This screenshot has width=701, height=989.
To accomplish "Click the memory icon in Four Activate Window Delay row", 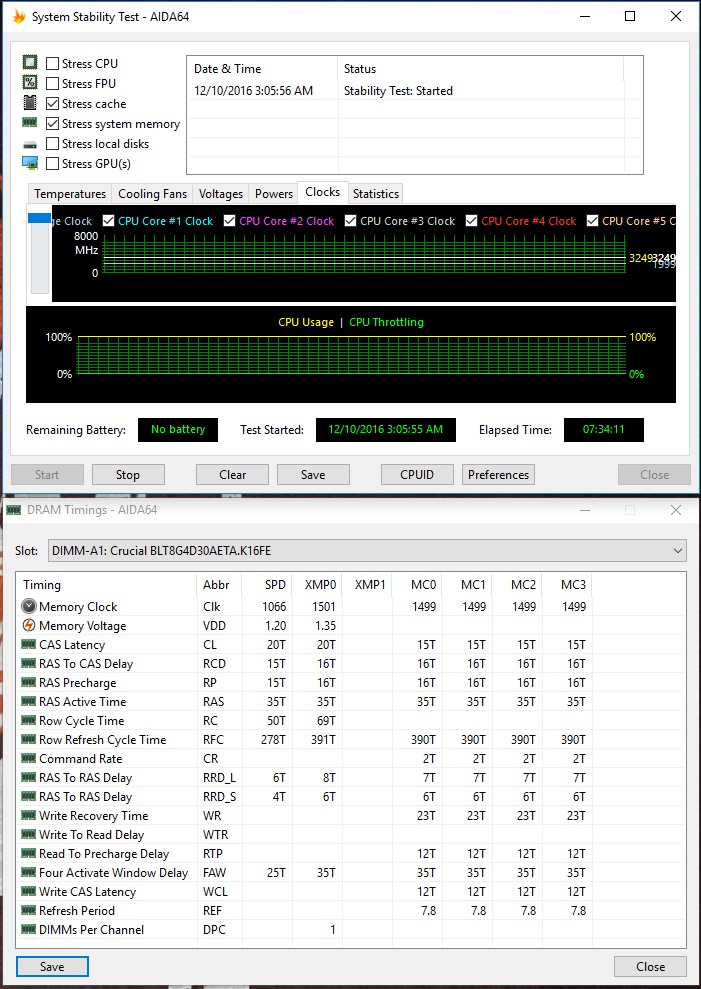I will pos(28,872).
